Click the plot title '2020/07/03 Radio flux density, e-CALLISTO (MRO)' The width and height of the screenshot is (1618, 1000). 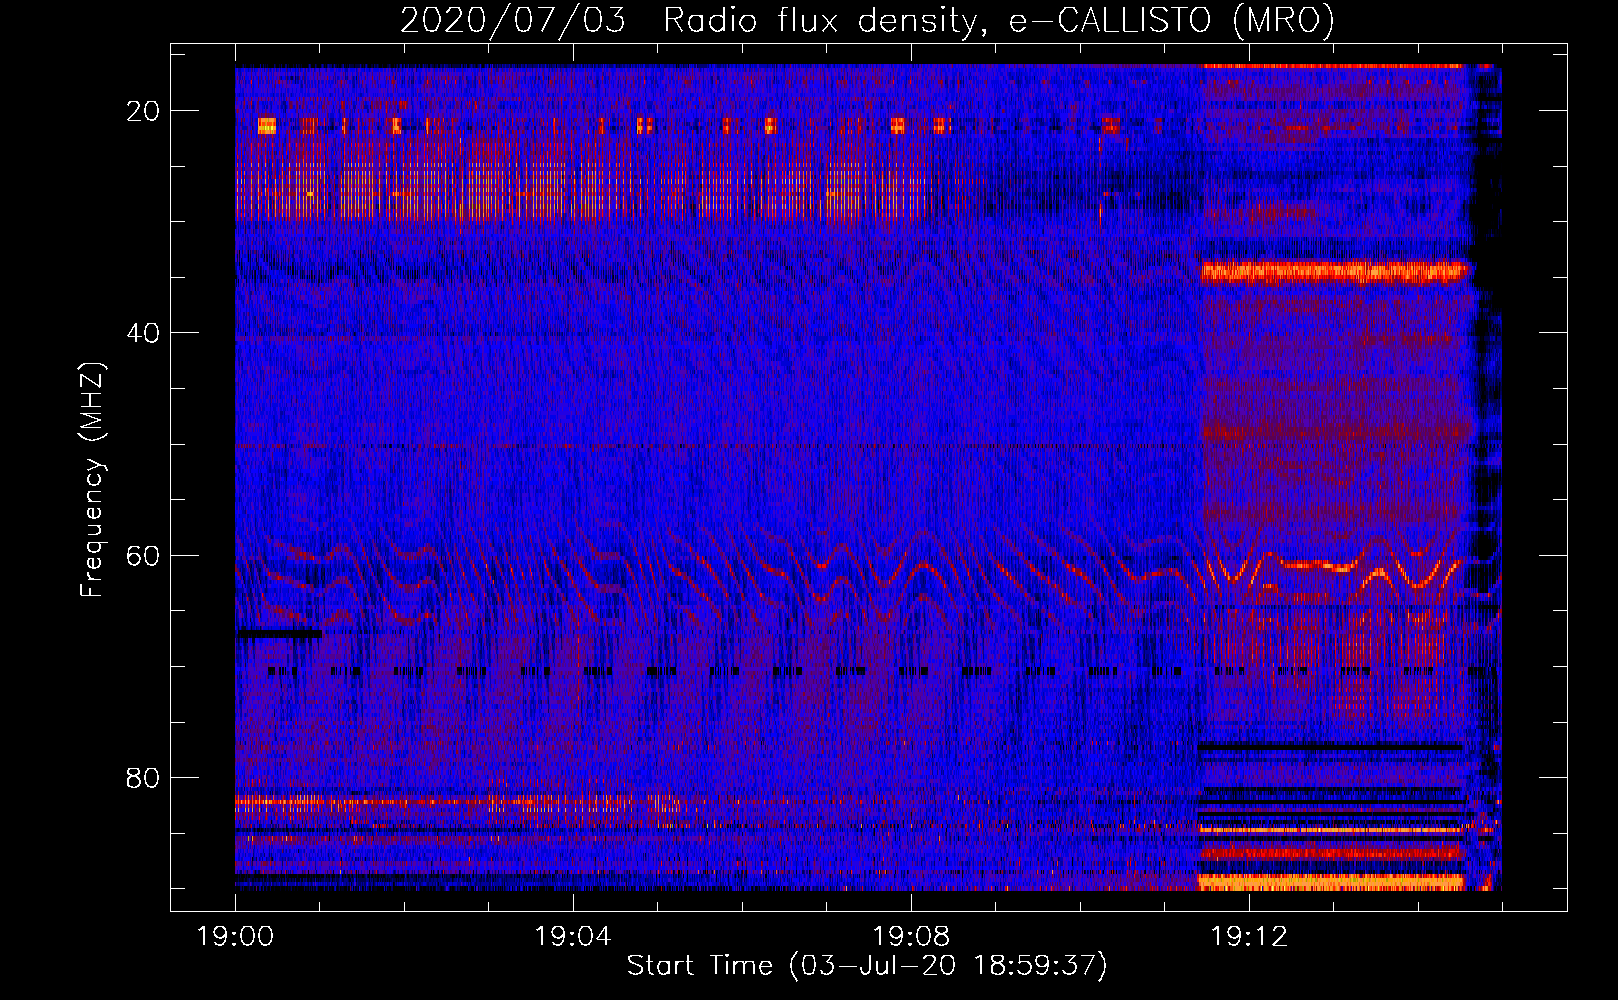click(x=867, y=20)
